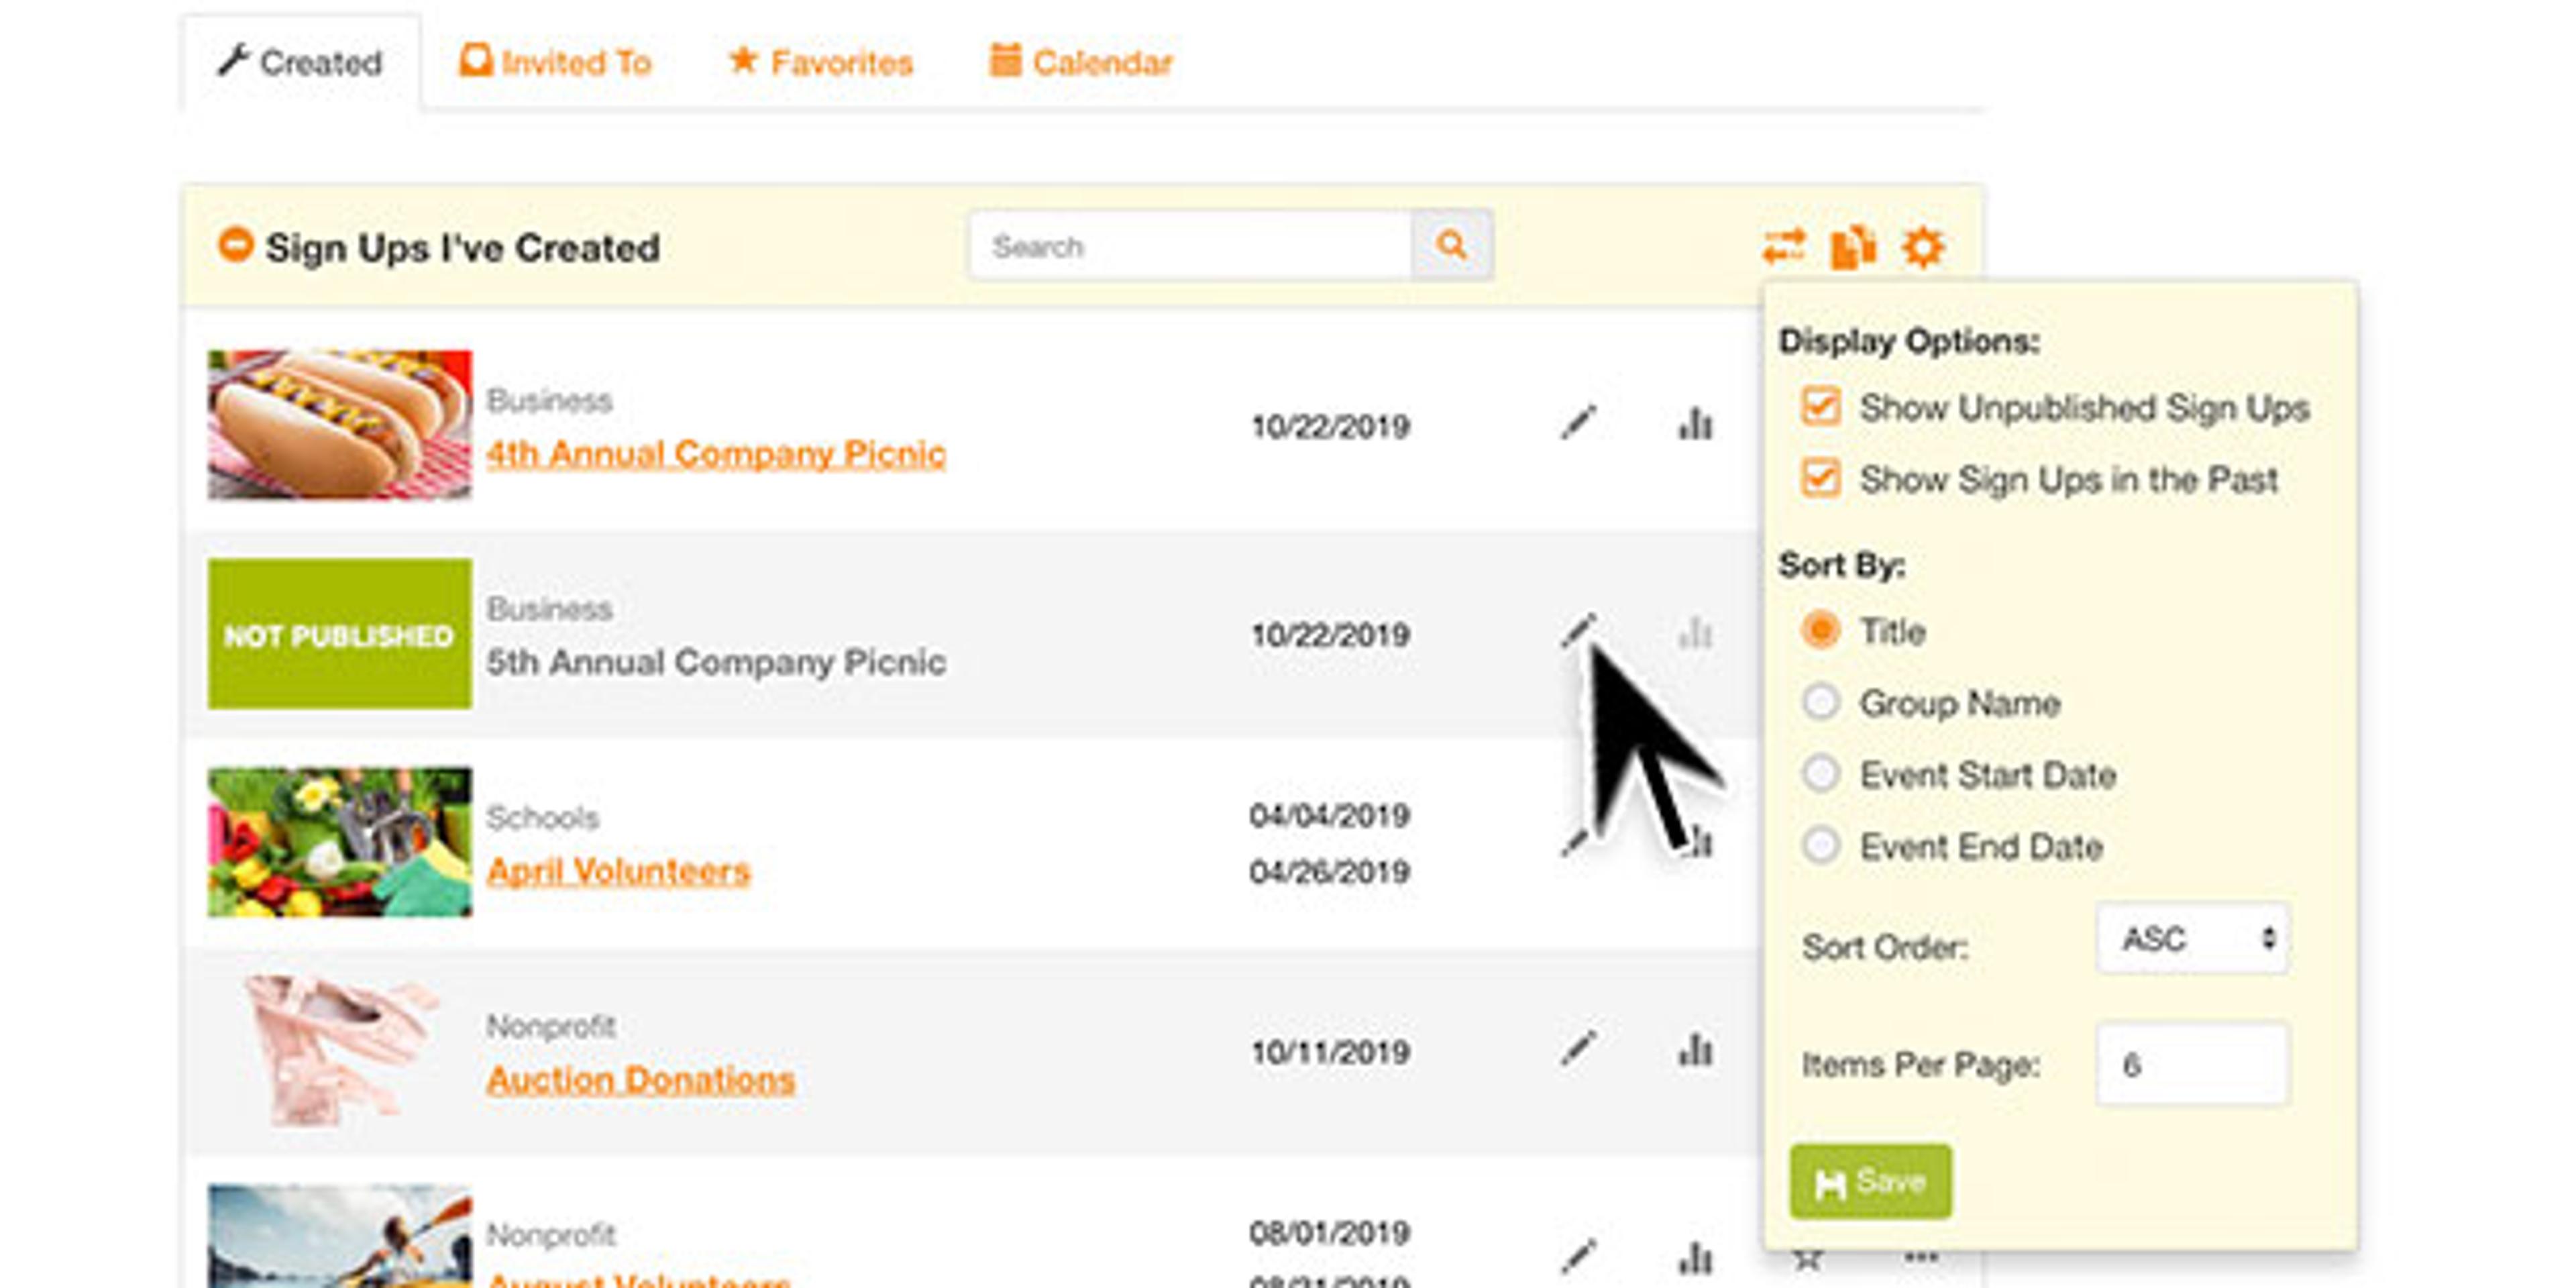
Task: Open the Sort Order ASC dropdown
Action: click(2192, 939)
